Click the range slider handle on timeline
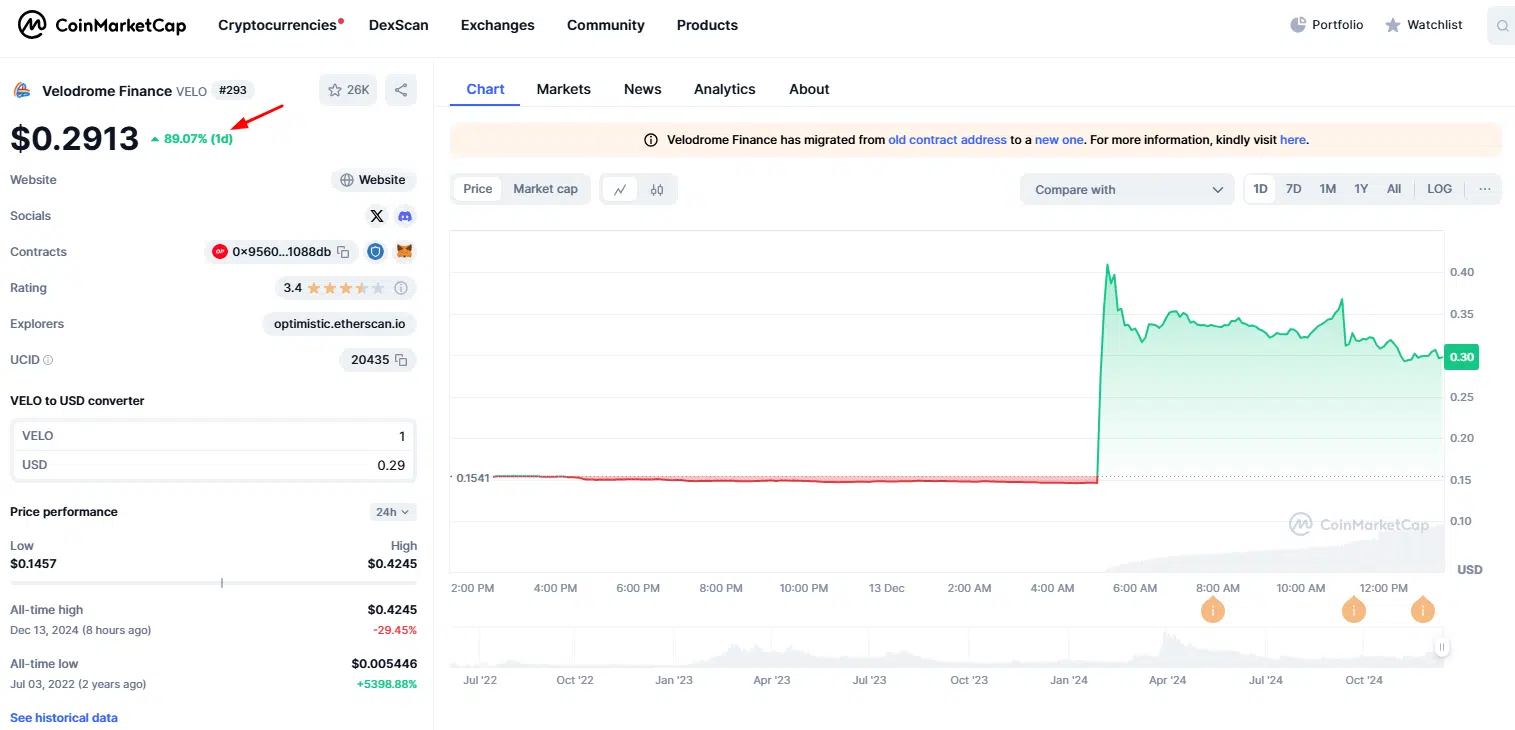Image resolution: width=1515 pixels, height=730 pixels. [x=1442, y=647]
